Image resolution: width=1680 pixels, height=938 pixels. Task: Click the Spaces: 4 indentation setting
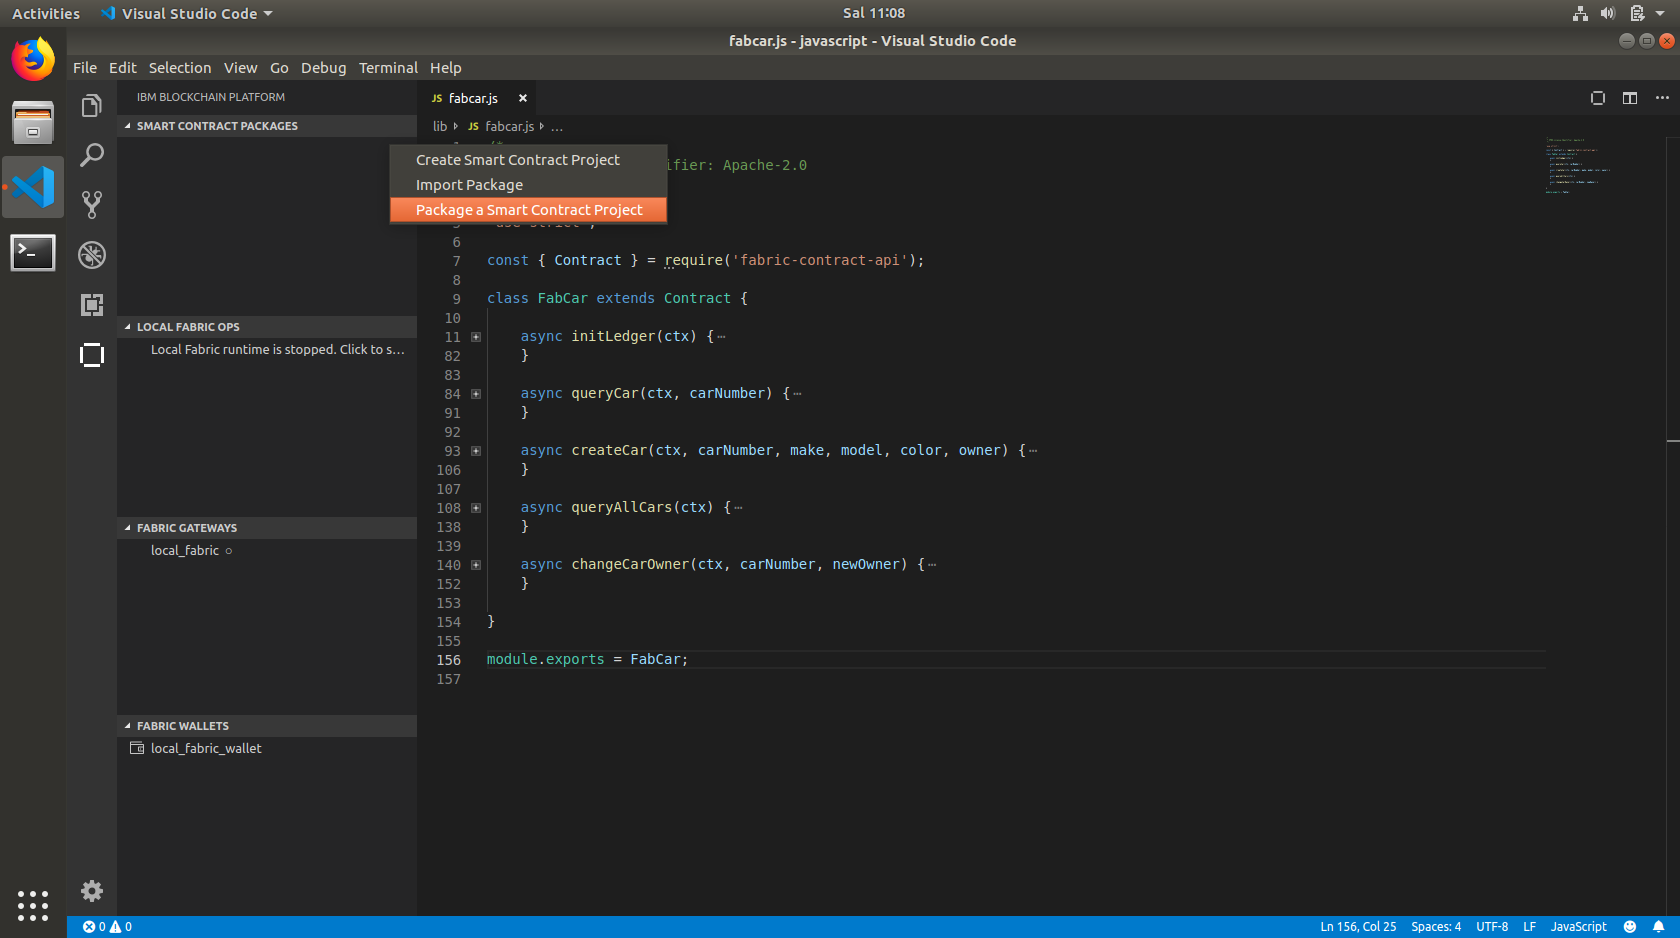[1436, 927]
